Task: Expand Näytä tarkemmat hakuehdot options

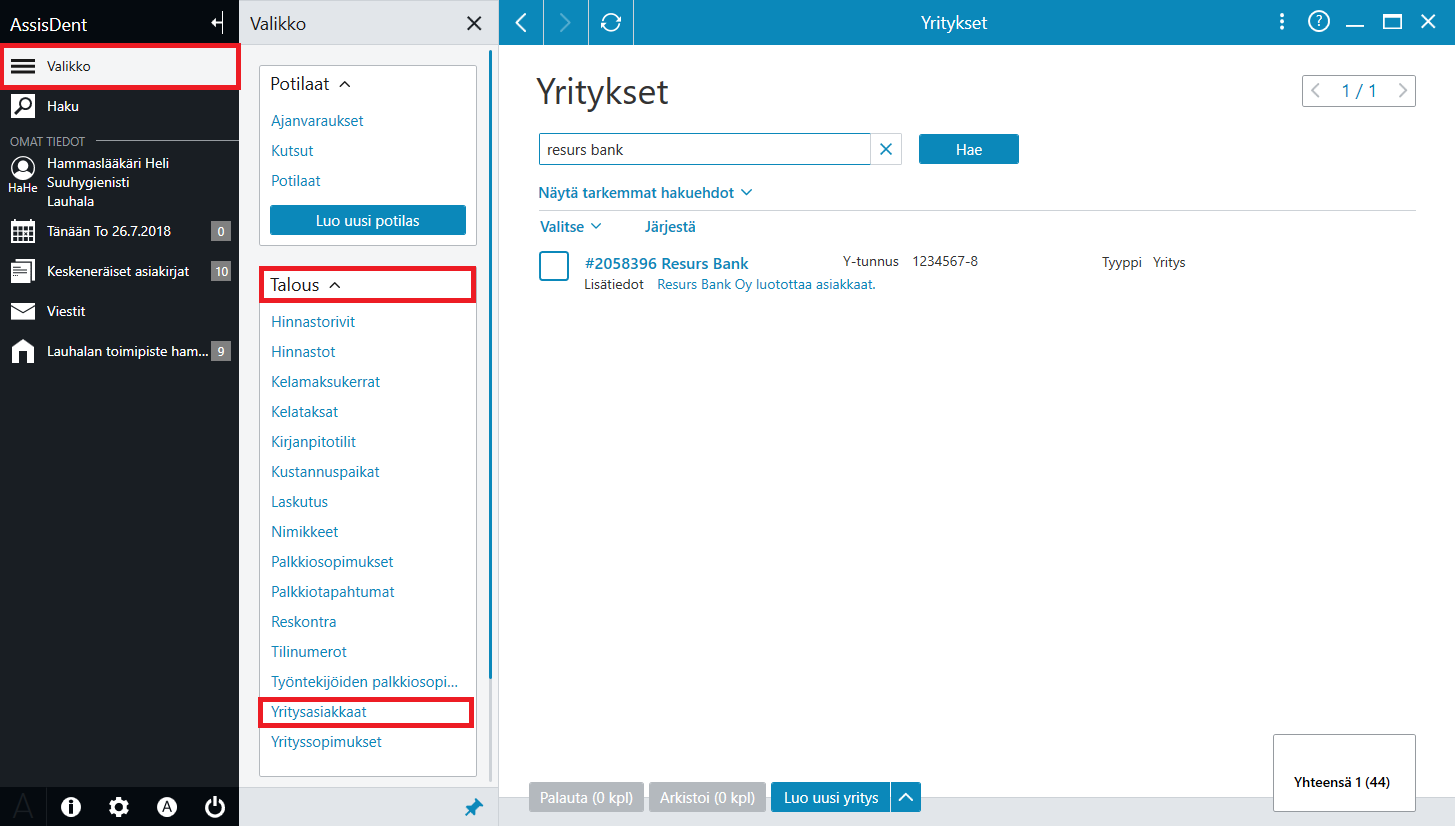Action: [x=645, y=192]
